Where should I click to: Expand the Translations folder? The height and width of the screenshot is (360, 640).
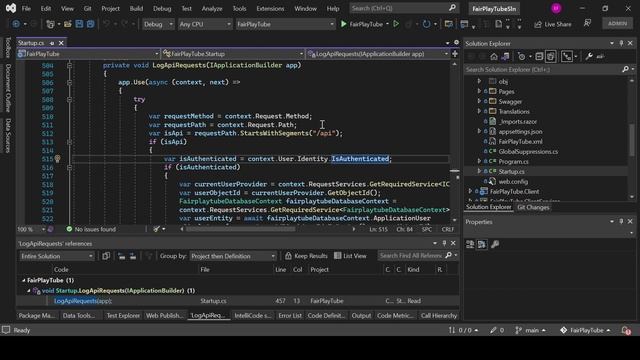pyautogui.click(x=479, y=111)
